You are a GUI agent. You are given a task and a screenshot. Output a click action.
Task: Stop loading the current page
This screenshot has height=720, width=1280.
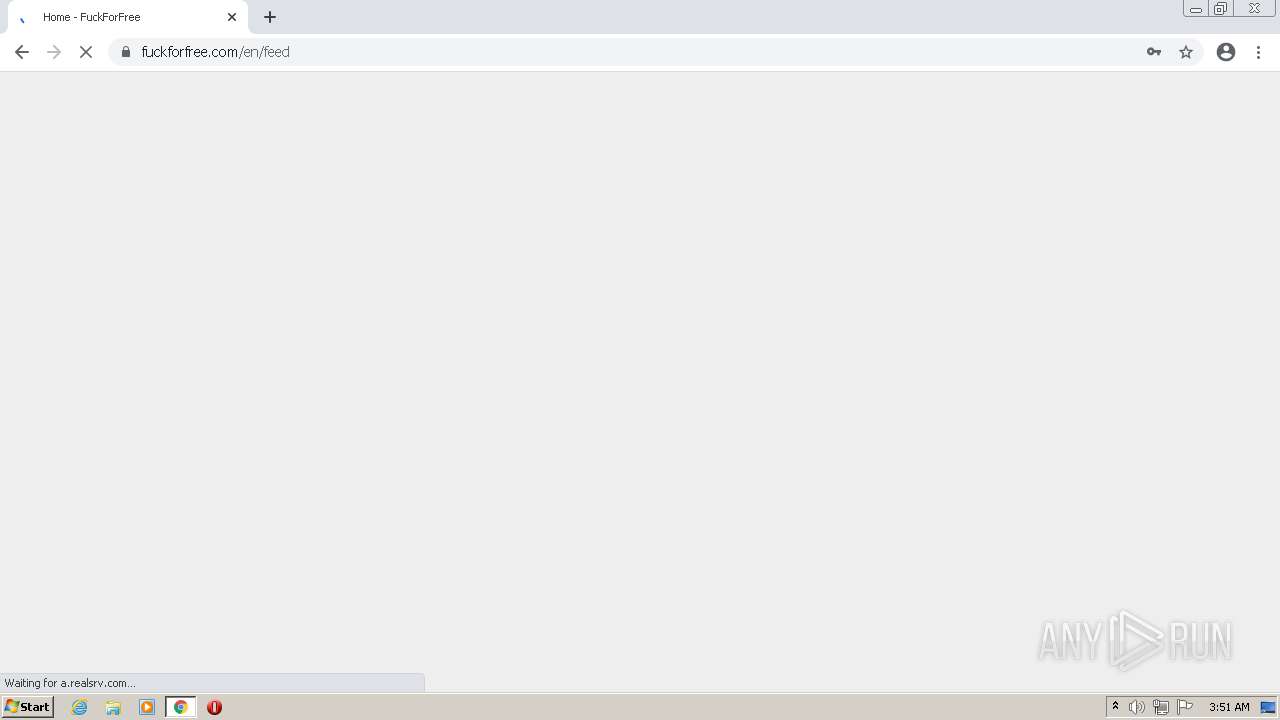pyautogui.click(x=86, y=52)
